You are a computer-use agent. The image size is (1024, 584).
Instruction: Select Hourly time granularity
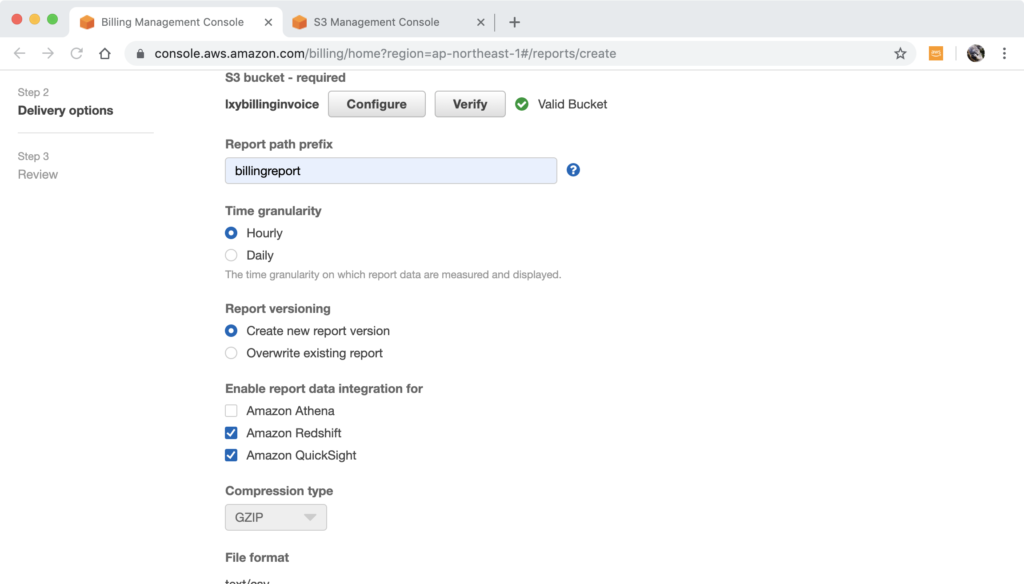click(231, 233)
